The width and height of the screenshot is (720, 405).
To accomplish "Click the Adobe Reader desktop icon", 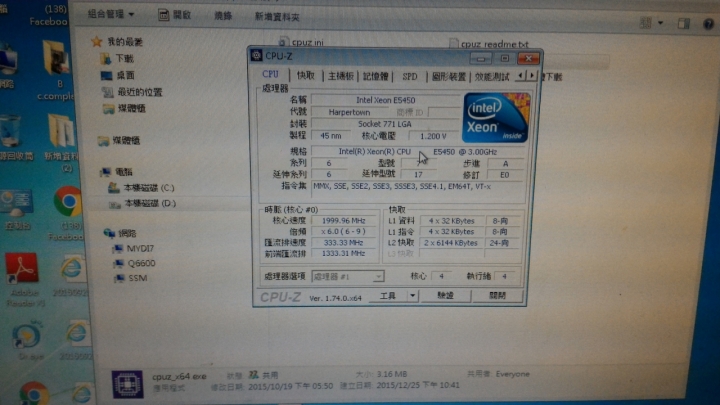I will point(22,279).
